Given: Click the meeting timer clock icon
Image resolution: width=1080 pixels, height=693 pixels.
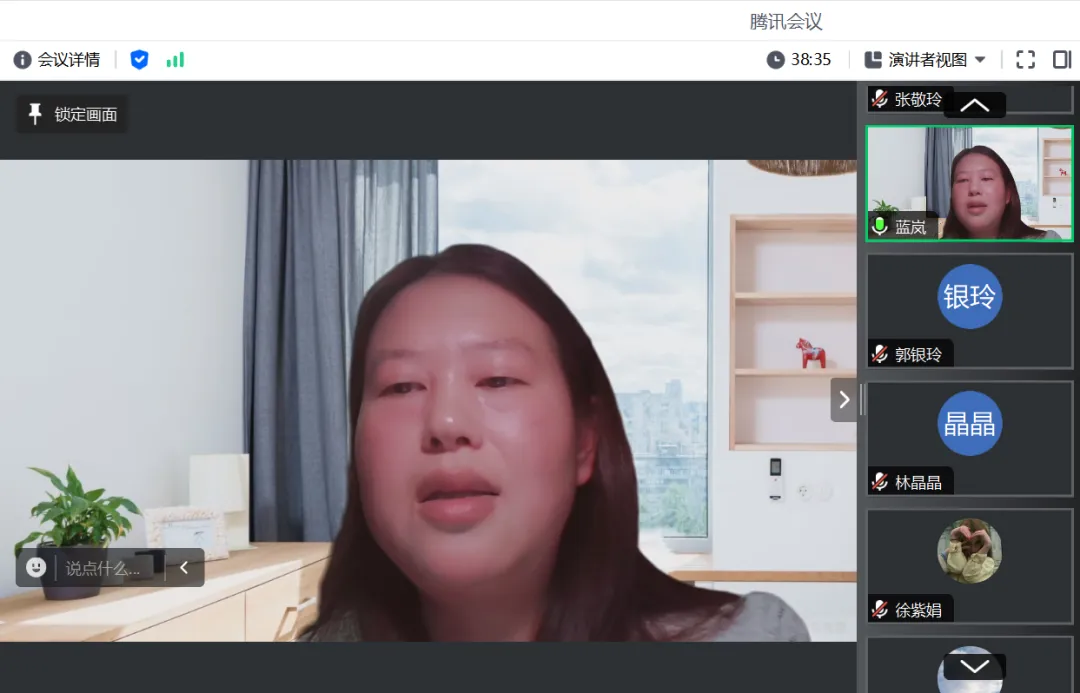Looking at the screenshot, I should click(775, 60).
